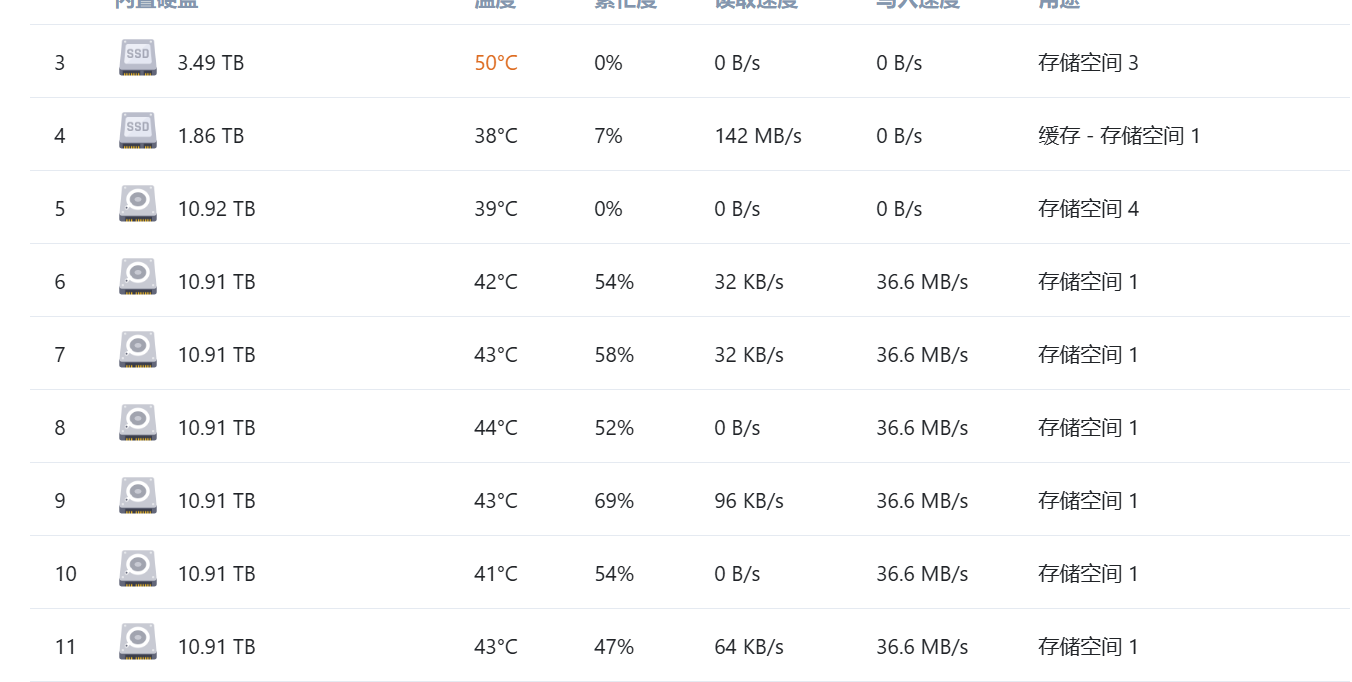Click the hard drive icon in row 10

pos(138,570)
